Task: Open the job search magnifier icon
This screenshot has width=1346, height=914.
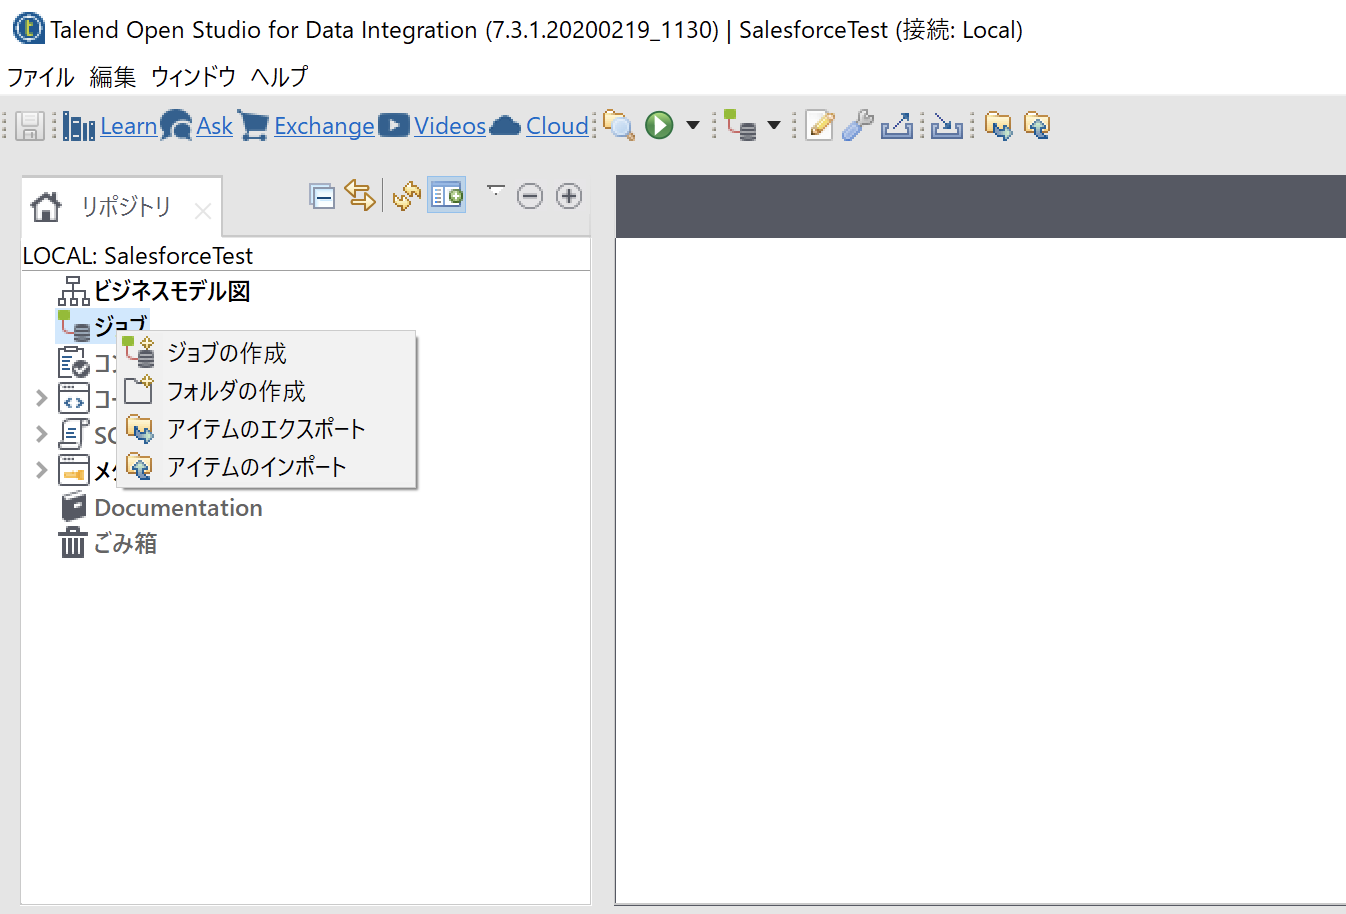Action: (x=619, y=126)
